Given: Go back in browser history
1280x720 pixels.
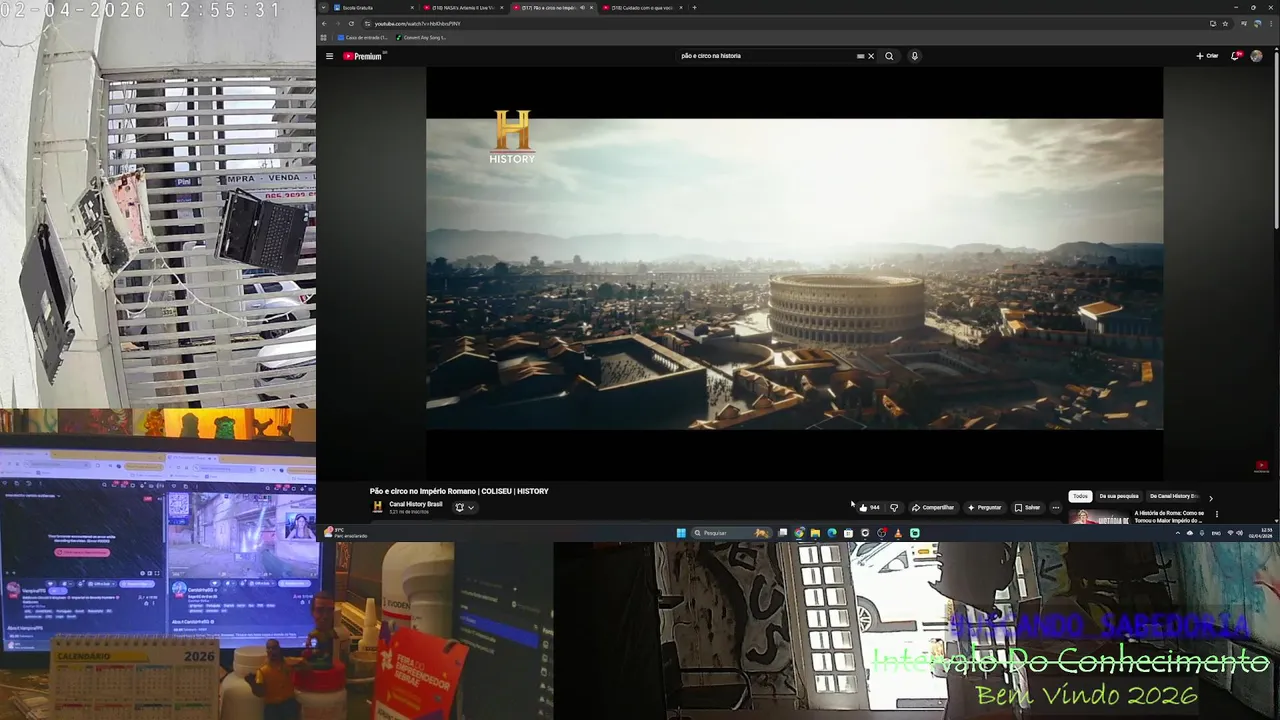Looking at the screenshot, I should tap(324, 23).
